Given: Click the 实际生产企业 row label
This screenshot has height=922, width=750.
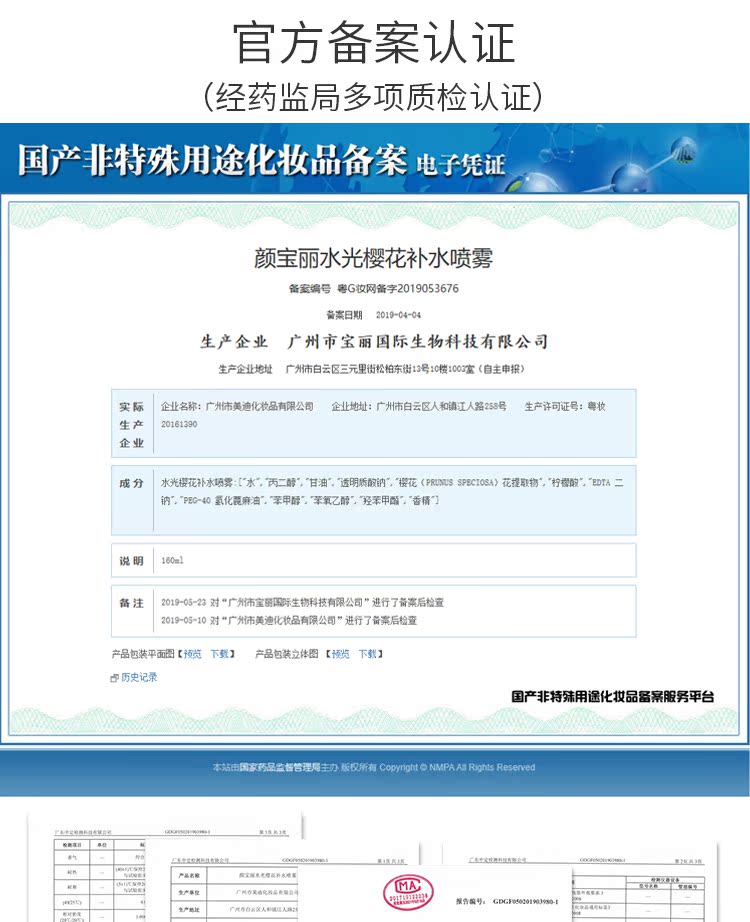Looking at the screenshot, I should coord(132,425).
